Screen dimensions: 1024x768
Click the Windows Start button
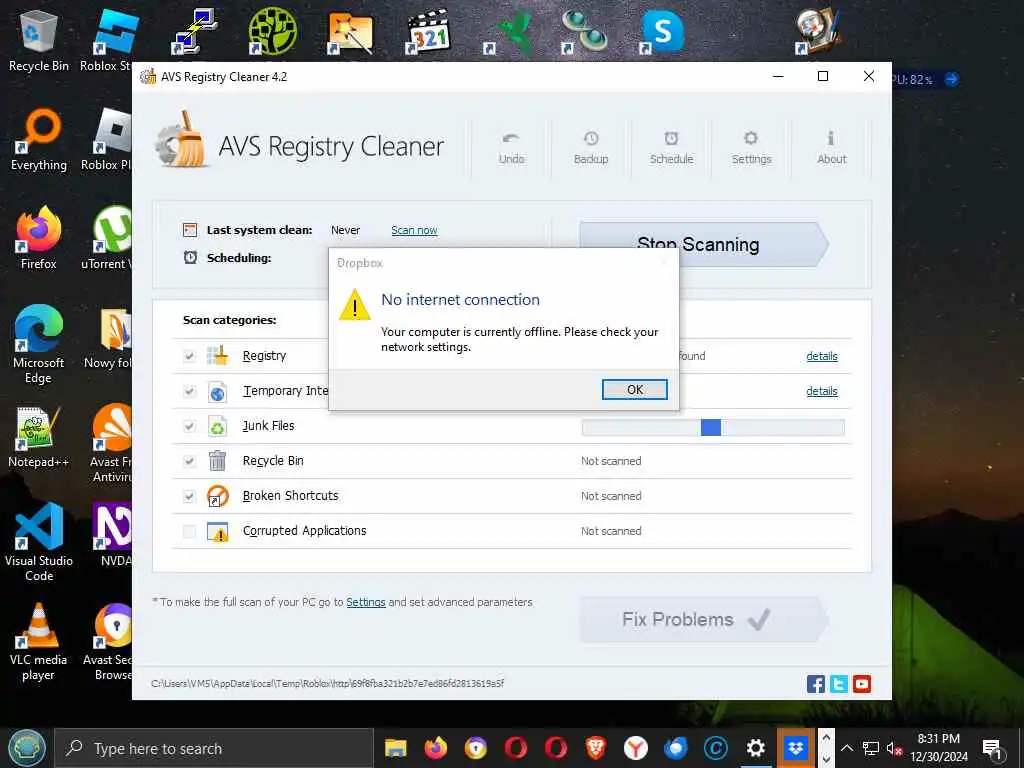tap(27, 748)
